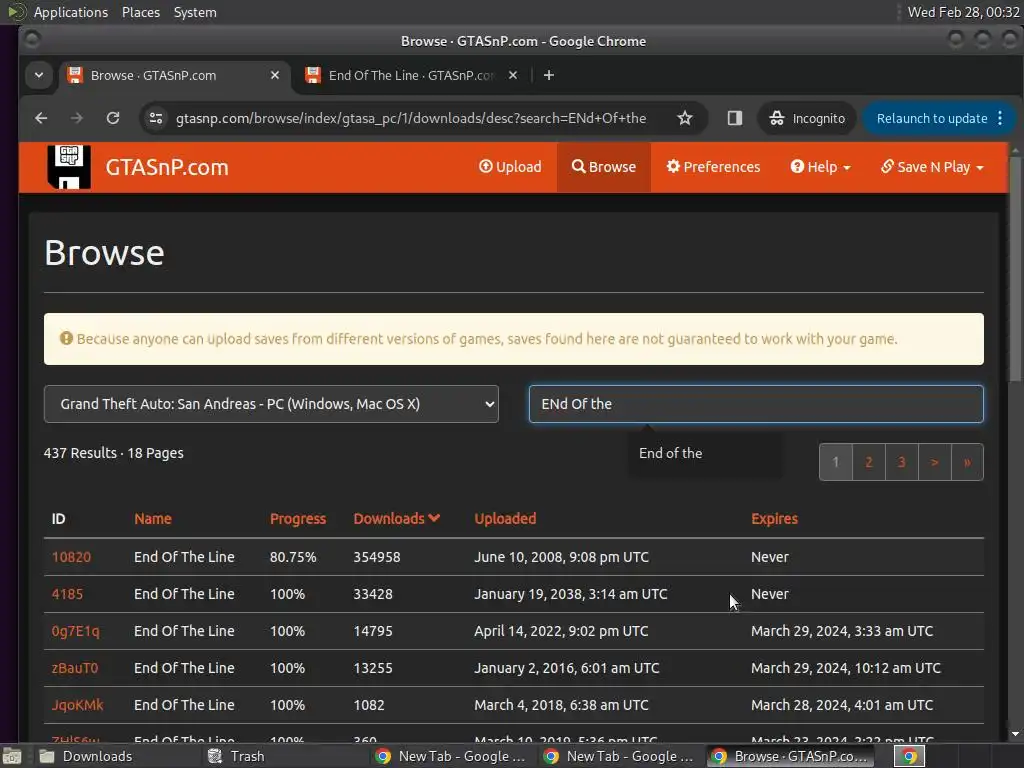Click 'January 19, 2038, 3:14 am UTC' cell
The width and height of the screenshot is (1024, 768).
click(x=571, y=594)
